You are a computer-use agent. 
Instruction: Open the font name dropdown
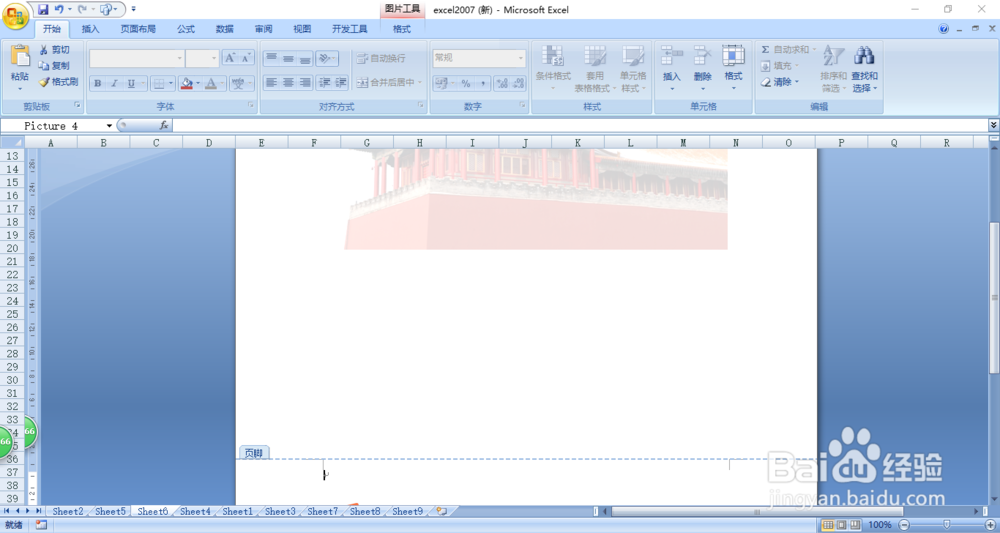click(x=179, y=58)
